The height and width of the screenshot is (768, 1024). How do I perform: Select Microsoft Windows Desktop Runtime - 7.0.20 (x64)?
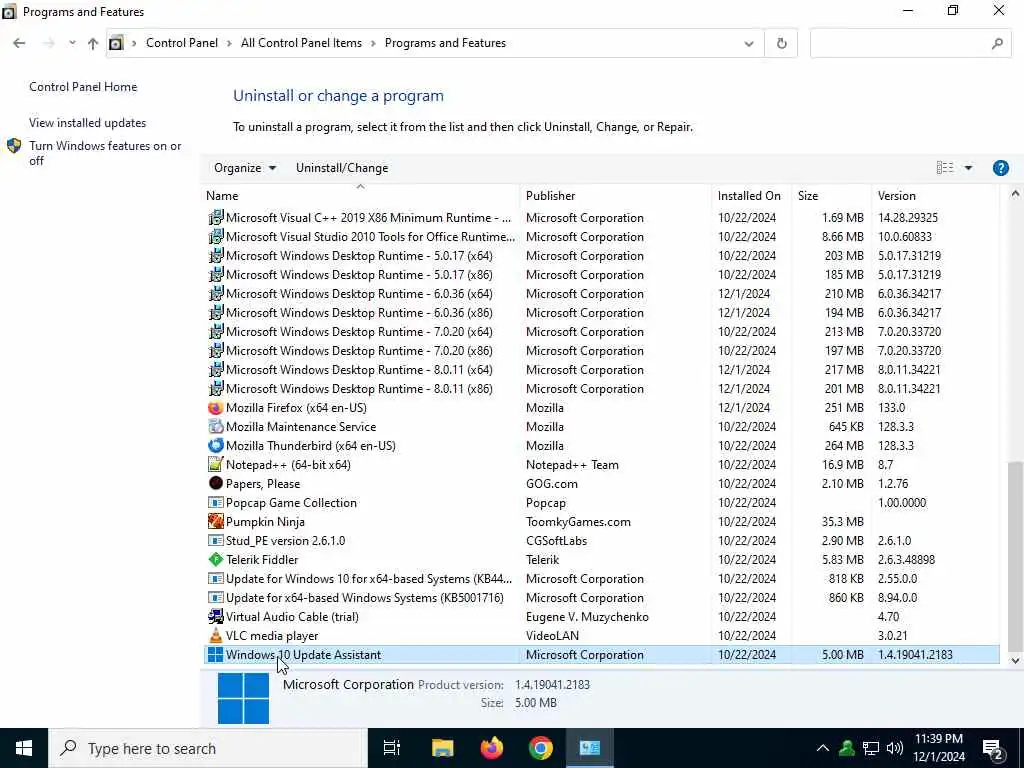pos(601,332)
